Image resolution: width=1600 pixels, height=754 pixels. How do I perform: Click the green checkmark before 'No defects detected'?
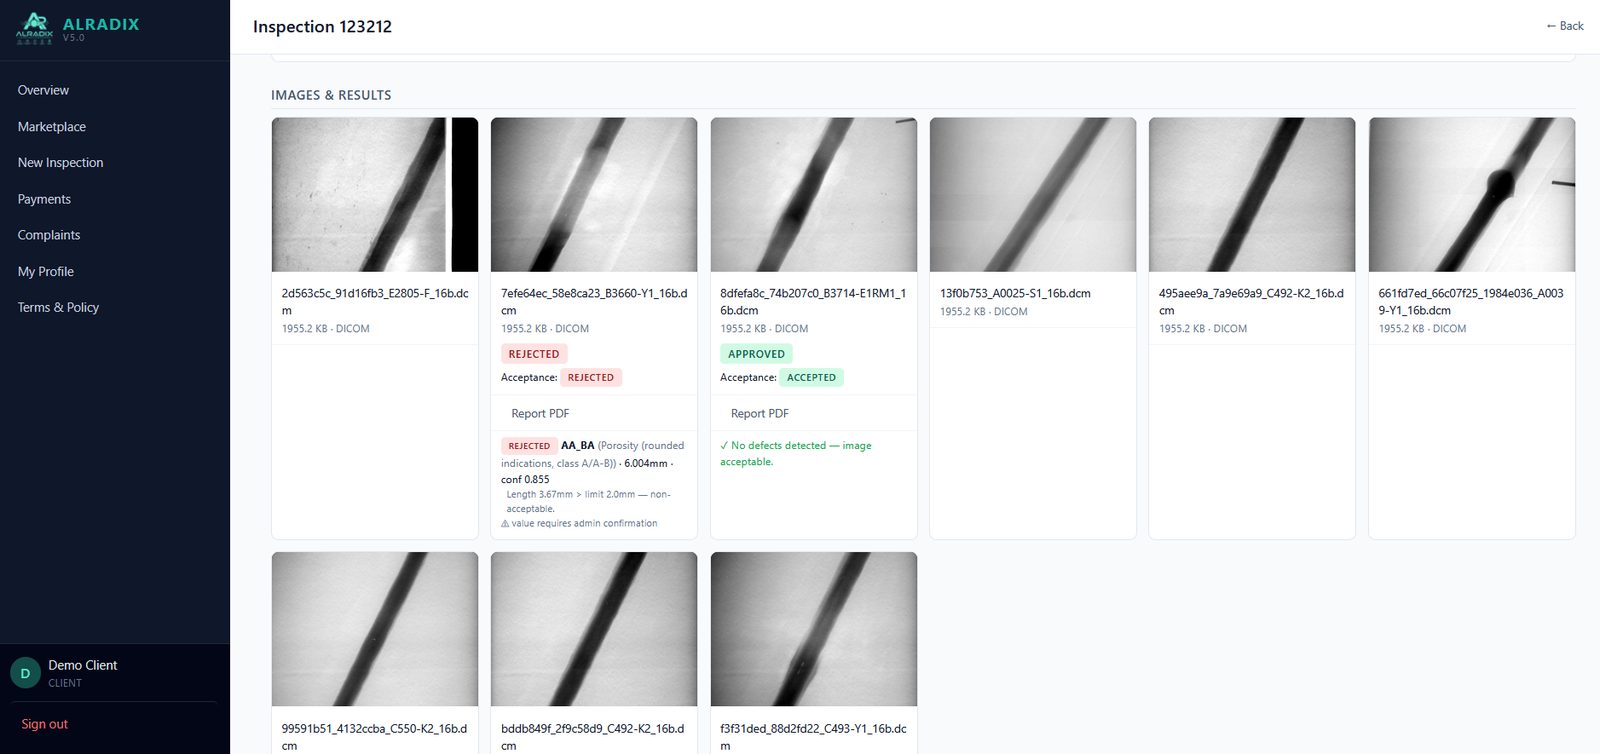tap(724, 446)
